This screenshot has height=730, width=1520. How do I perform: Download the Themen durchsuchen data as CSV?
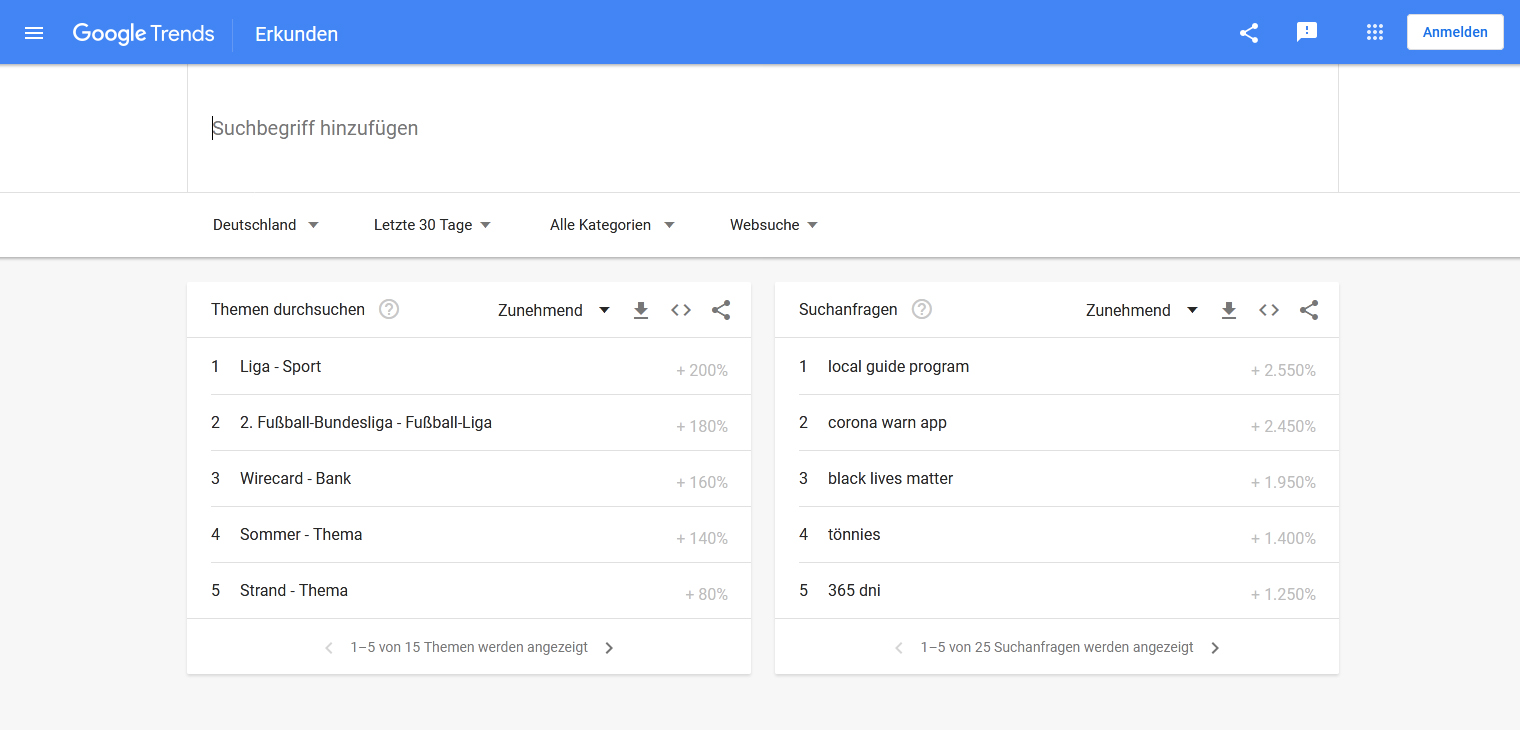pos(641,310)
